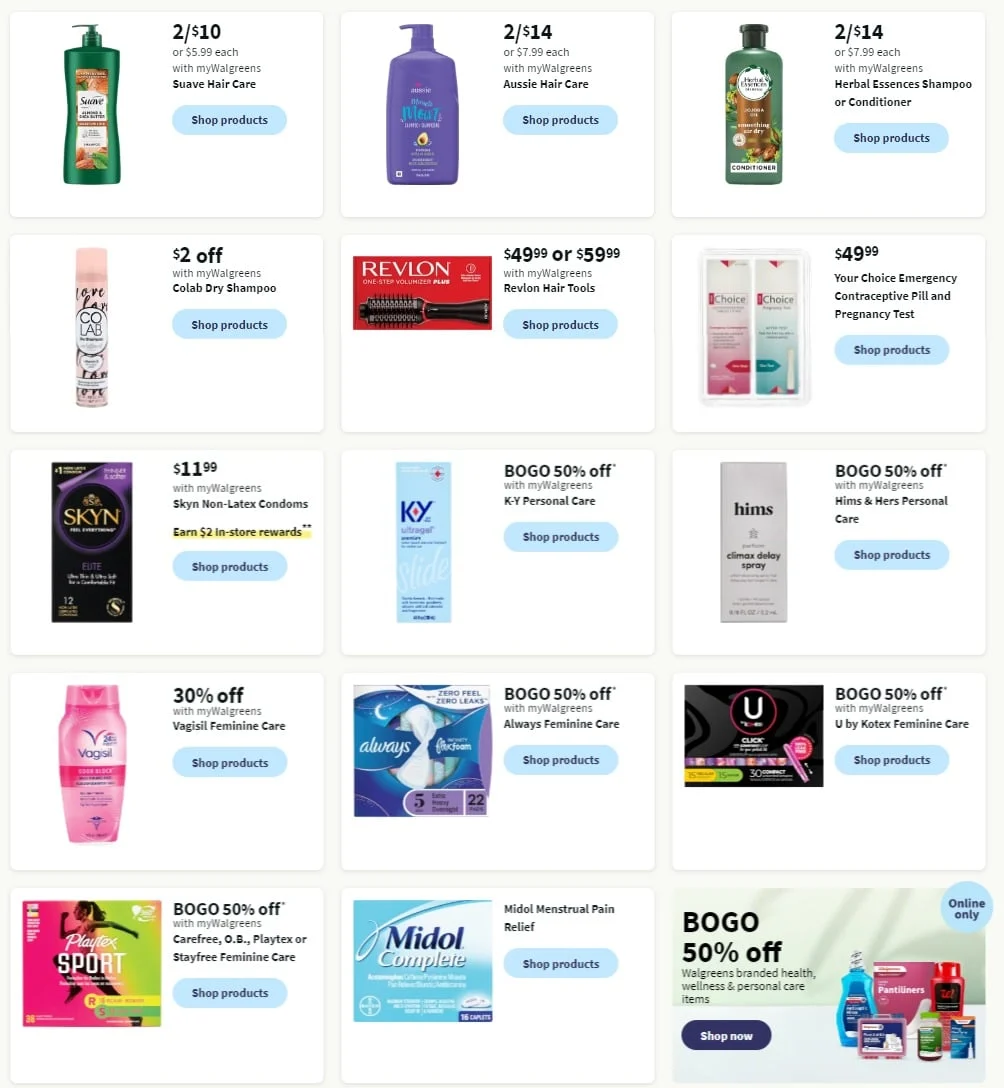Screen dimensions: 1004x1088
Task: Open the Always pads product image
Action: point(422,751)
